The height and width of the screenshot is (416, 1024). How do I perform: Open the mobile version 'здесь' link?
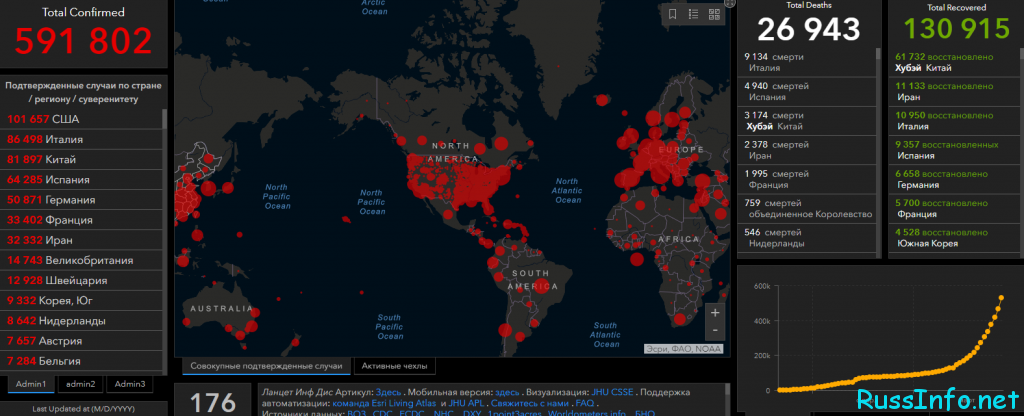[507, 392]
